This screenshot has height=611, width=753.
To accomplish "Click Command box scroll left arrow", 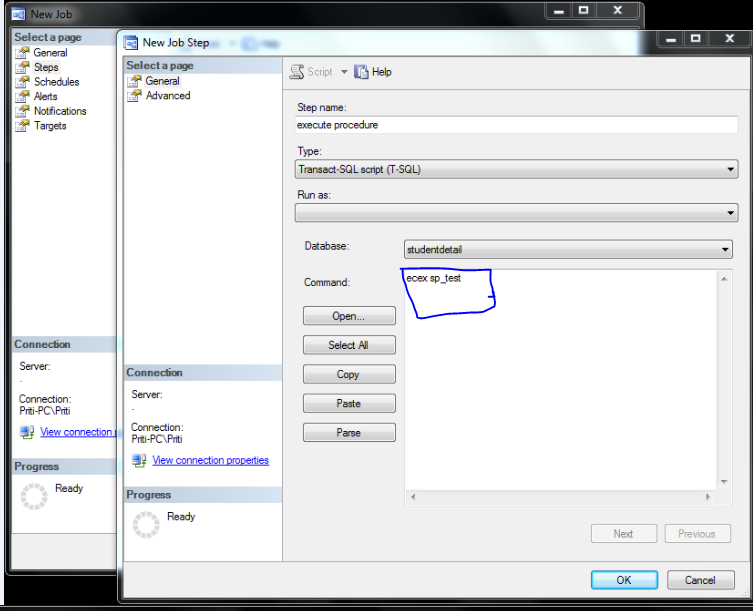I will point(413,497).
